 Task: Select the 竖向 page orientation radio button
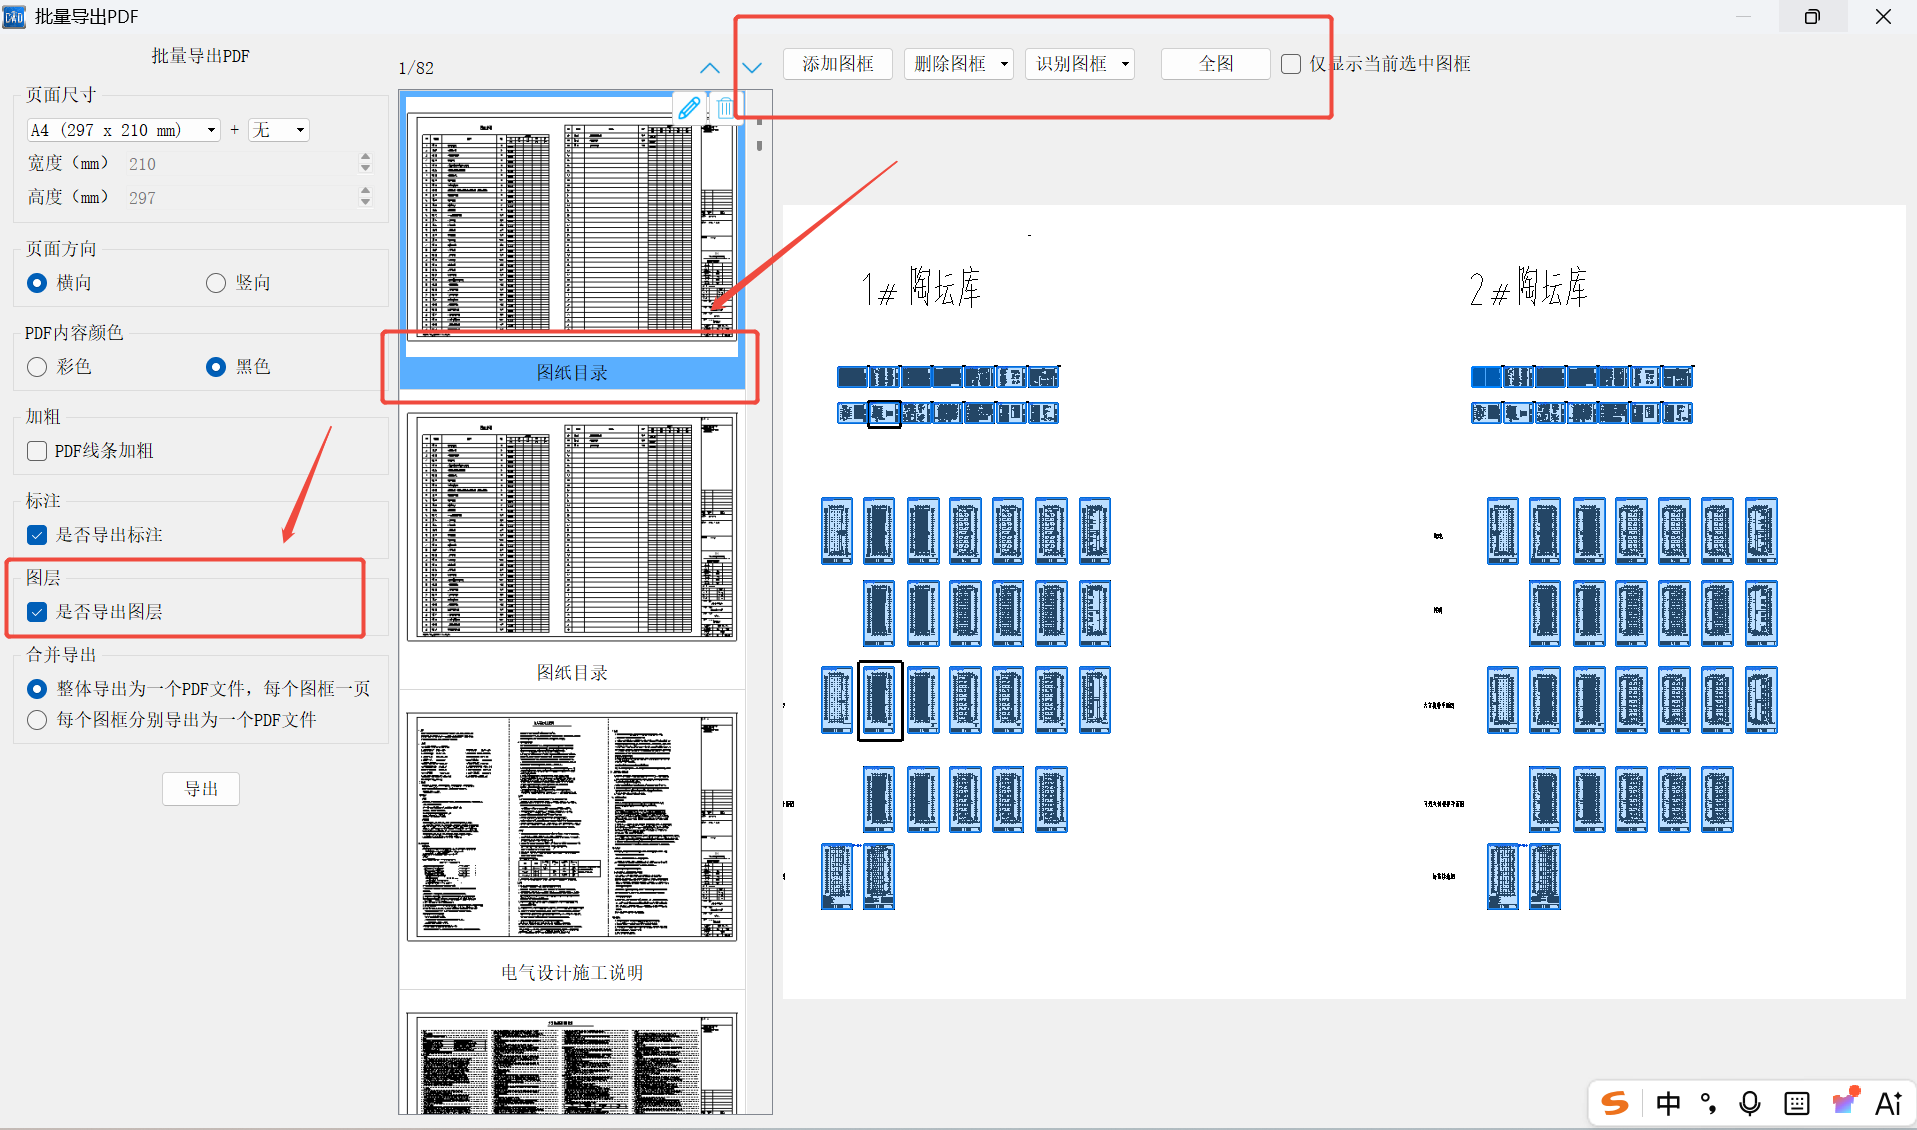tap(216, 283)
